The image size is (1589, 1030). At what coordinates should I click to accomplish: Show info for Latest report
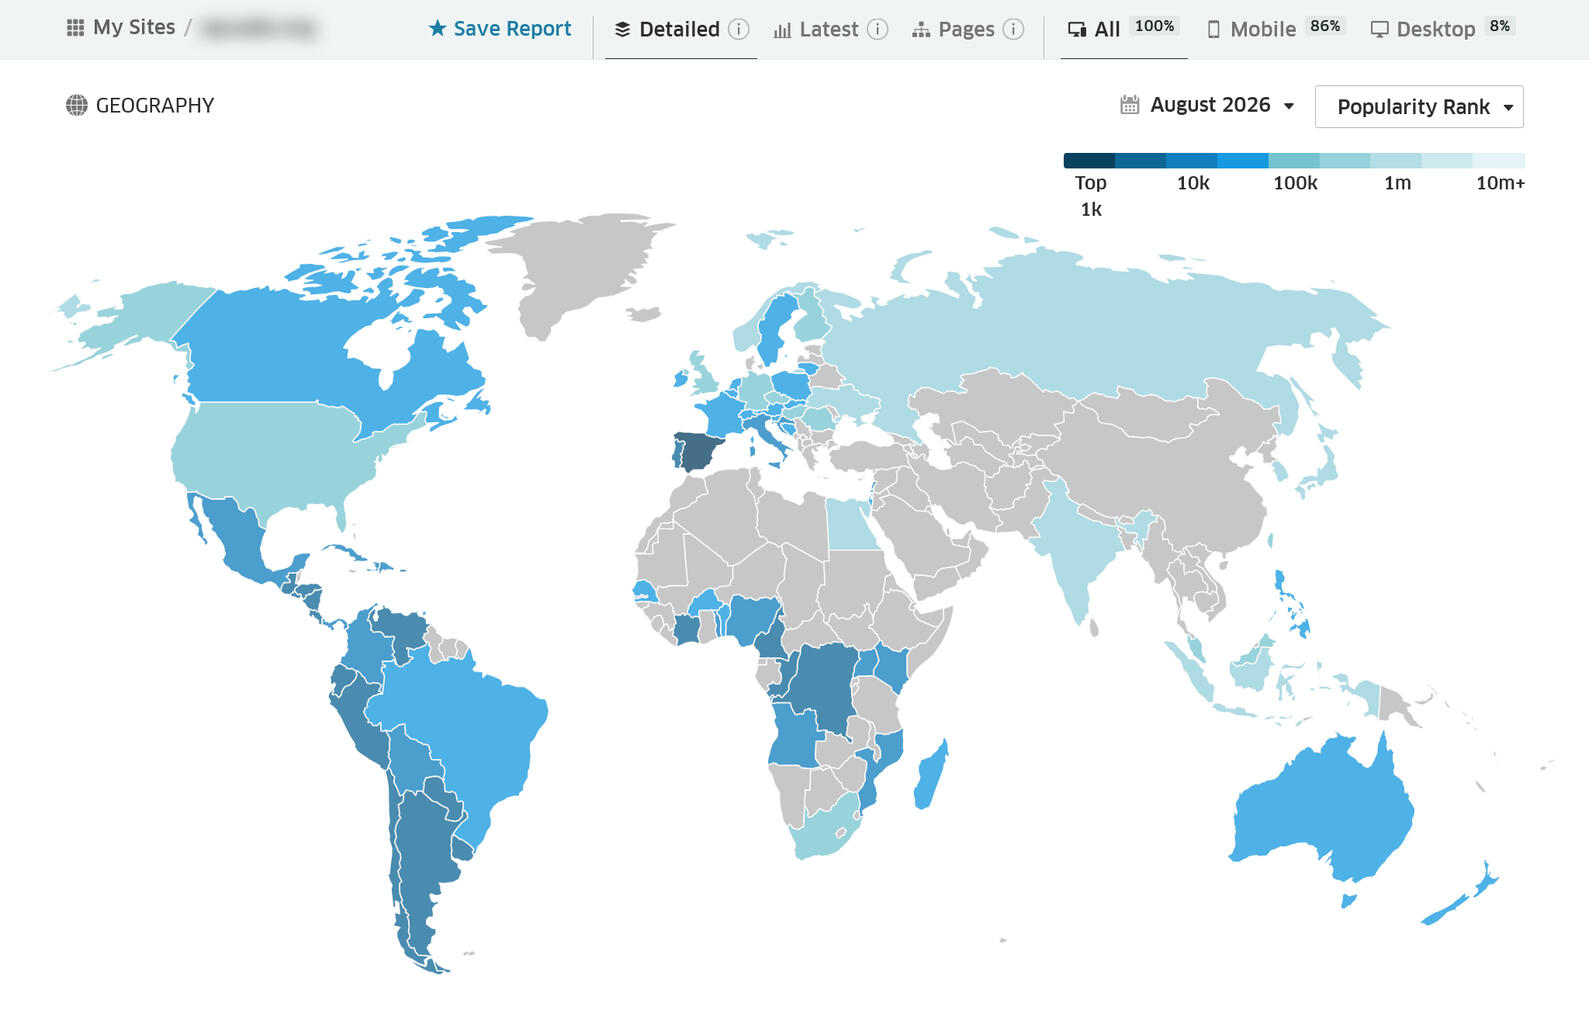click(877, 29)
